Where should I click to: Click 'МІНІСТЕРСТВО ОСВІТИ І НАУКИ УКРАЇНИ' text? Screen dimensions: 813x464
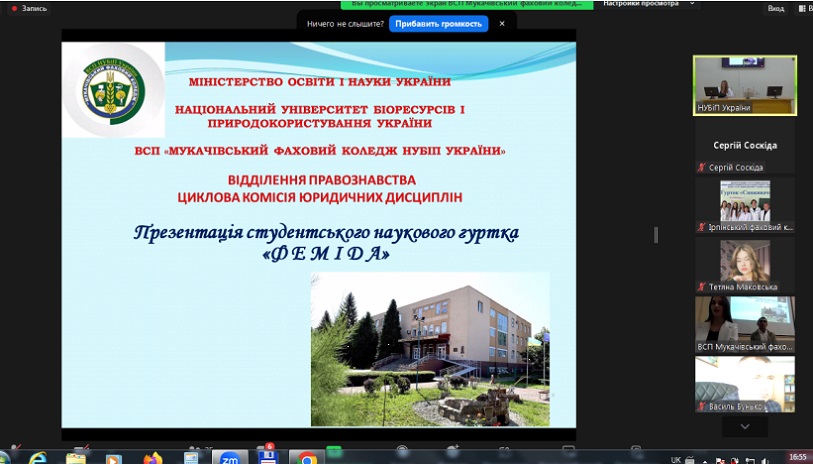point(319,81)
